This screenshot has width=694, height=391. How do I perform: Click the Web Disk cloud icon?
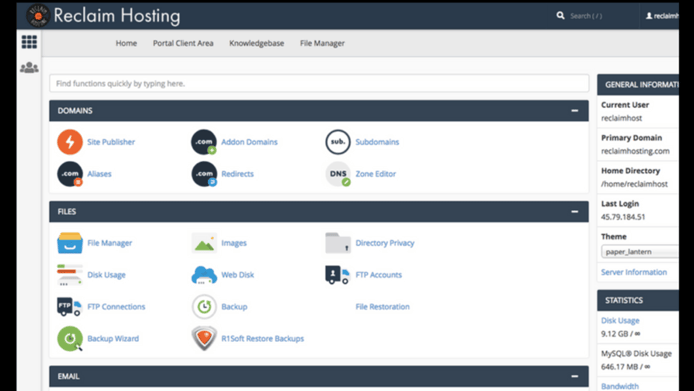(204, 275)
